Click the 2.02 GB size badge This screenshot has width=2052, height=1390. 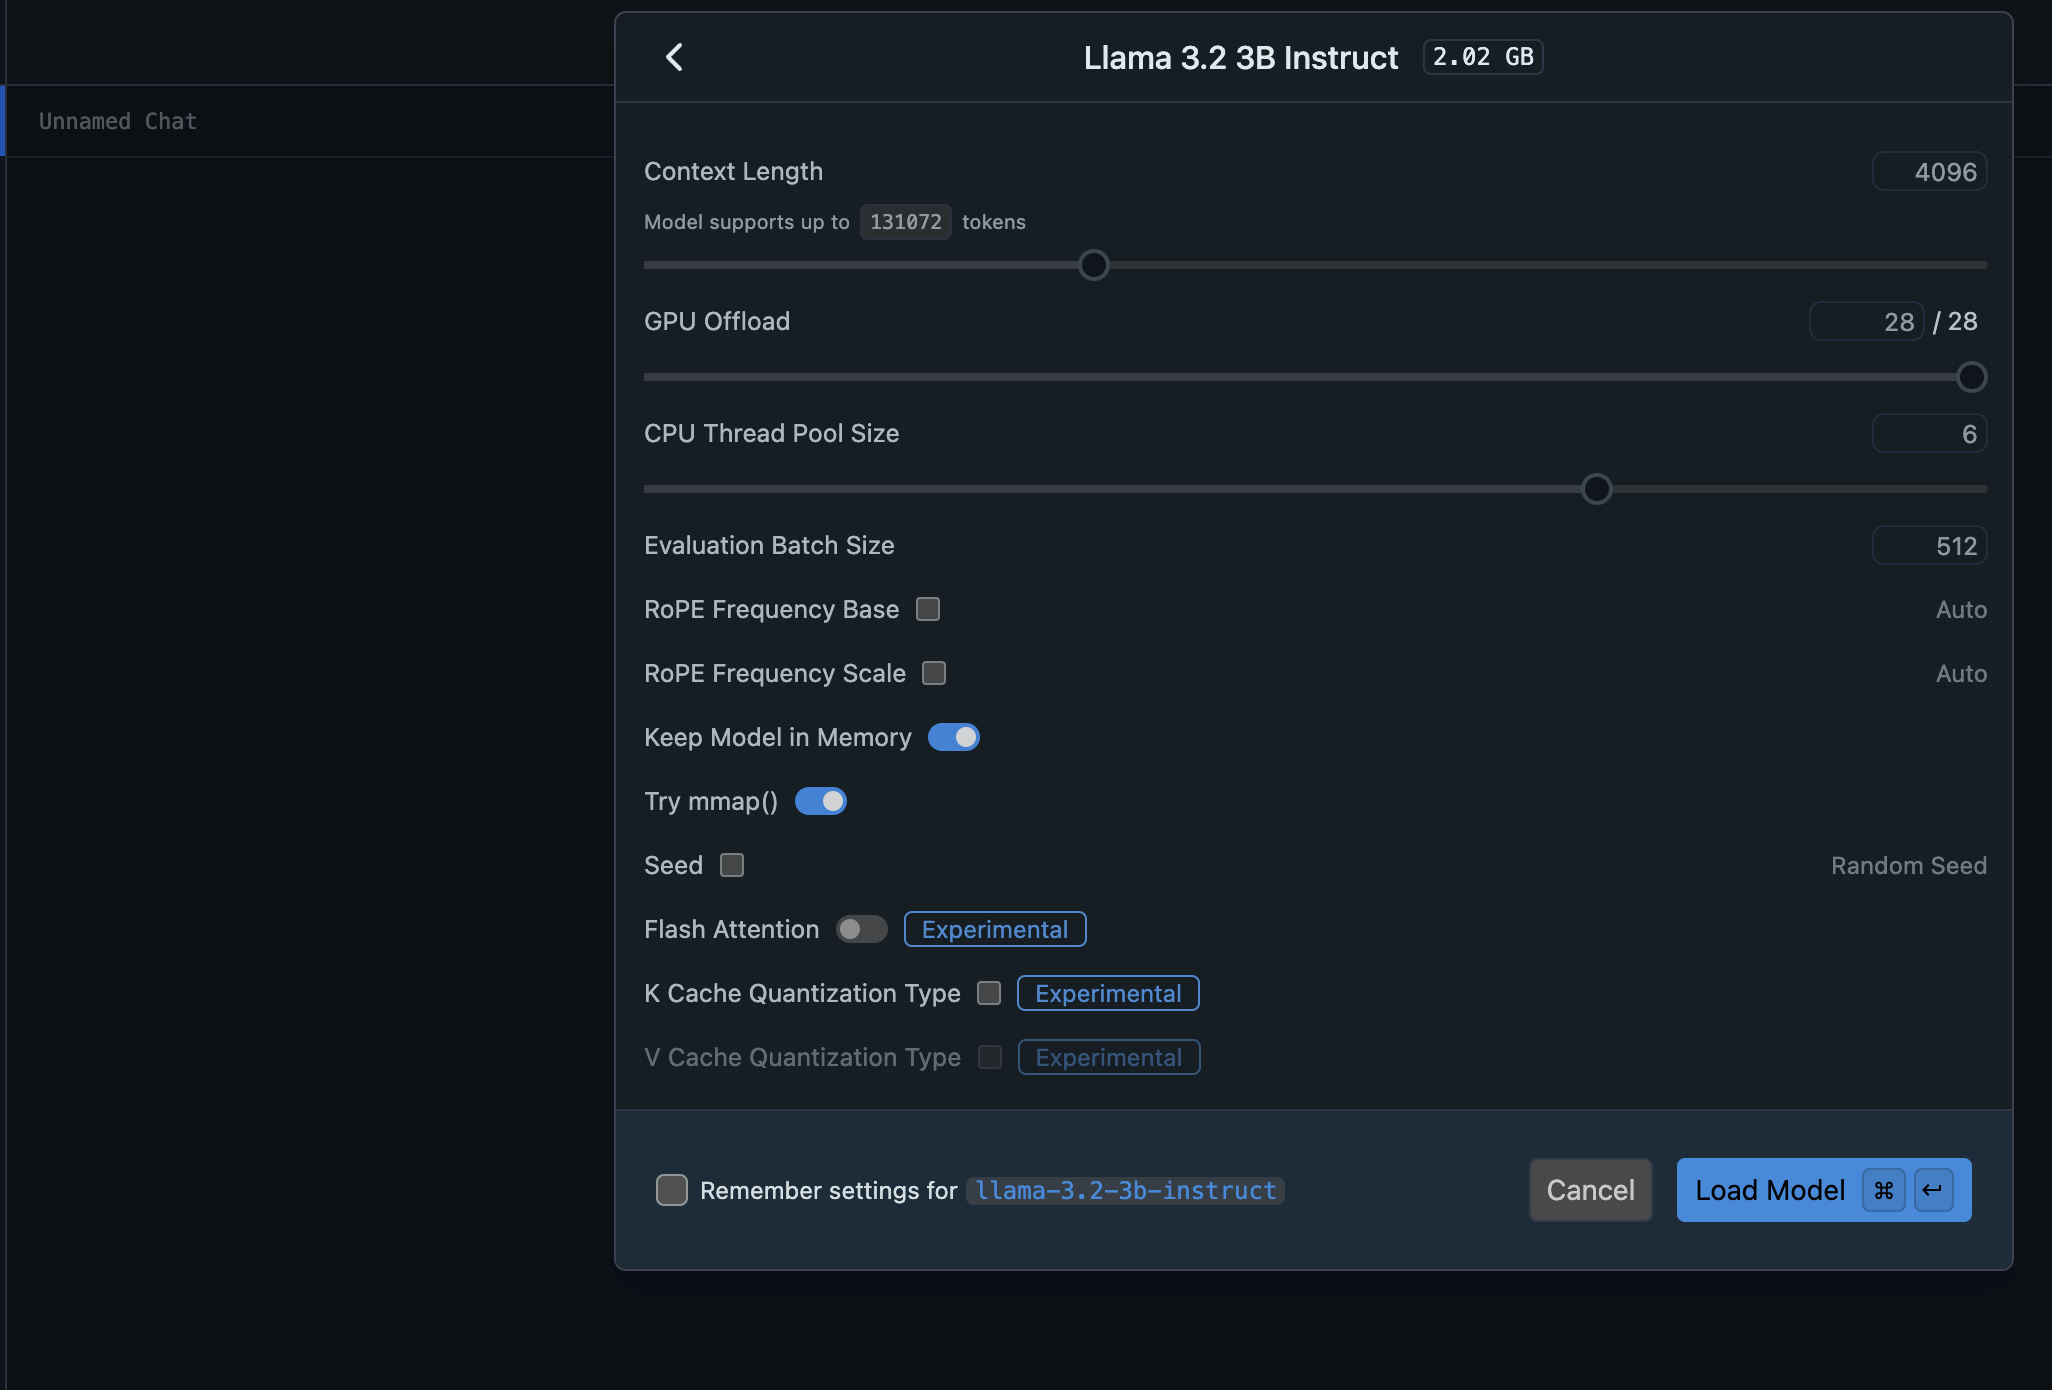[1482, 57]
